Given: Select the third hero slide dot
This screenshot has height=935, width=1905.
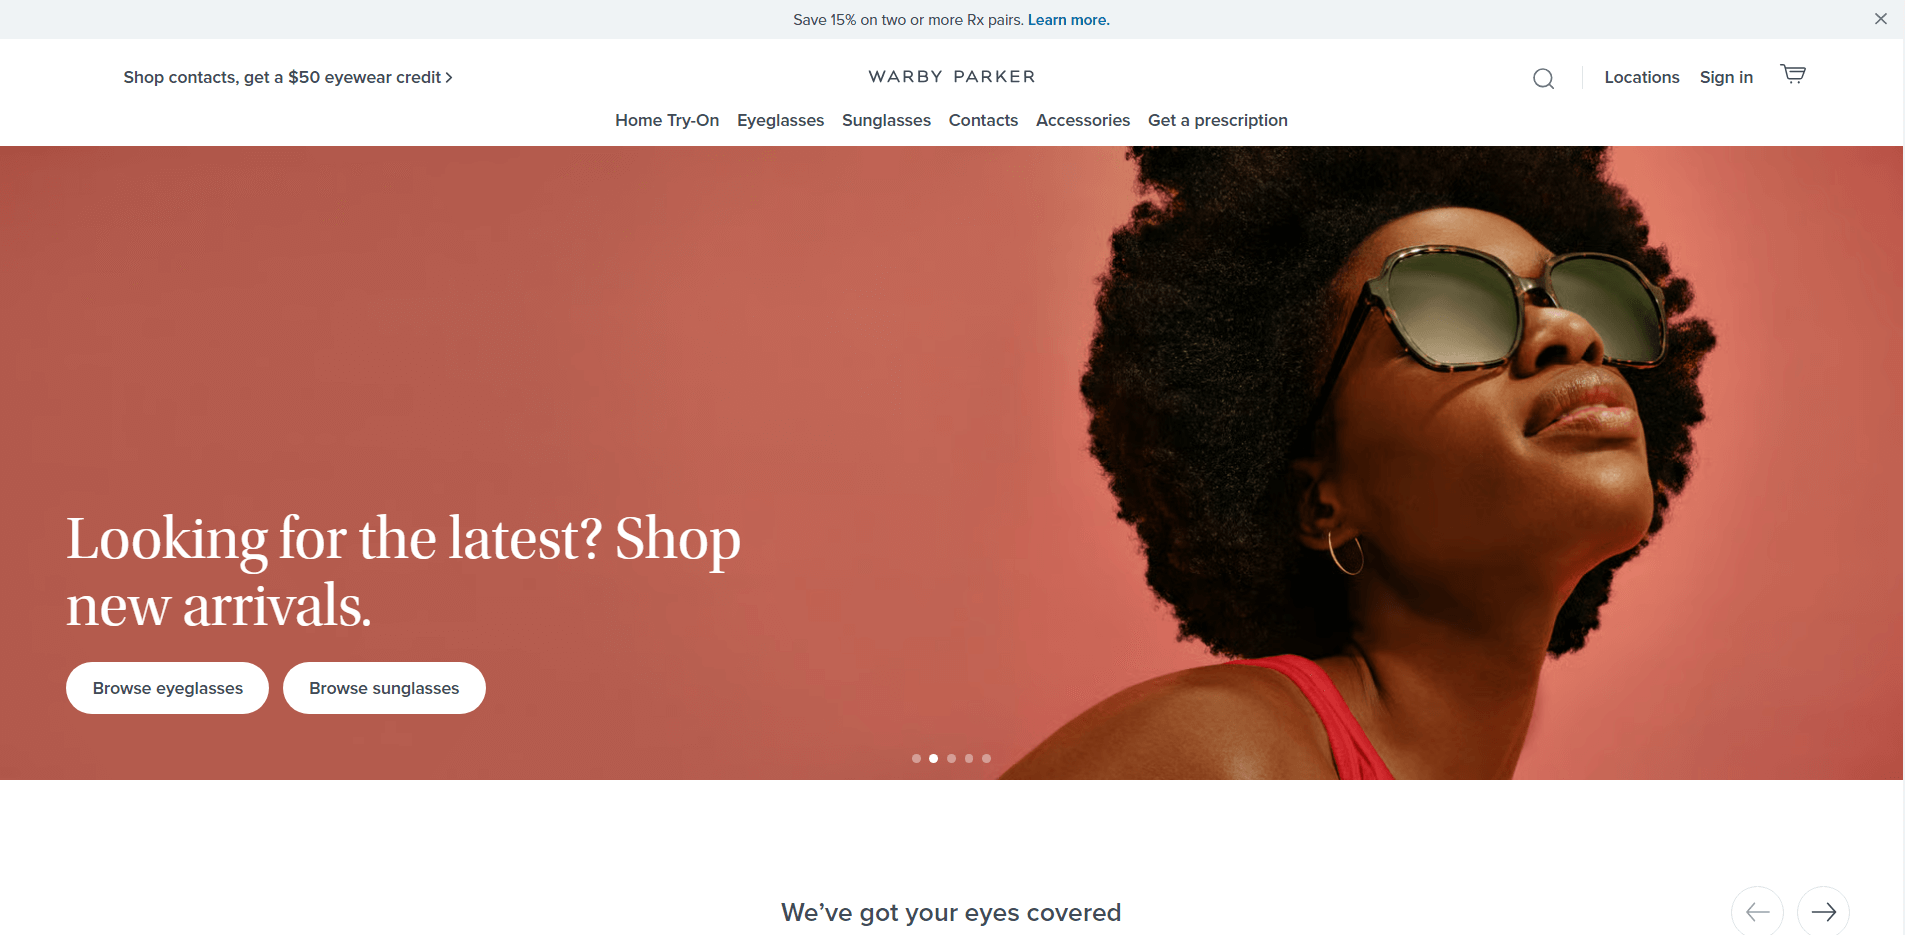Looking at the screenshot, I should coord(951,758).
